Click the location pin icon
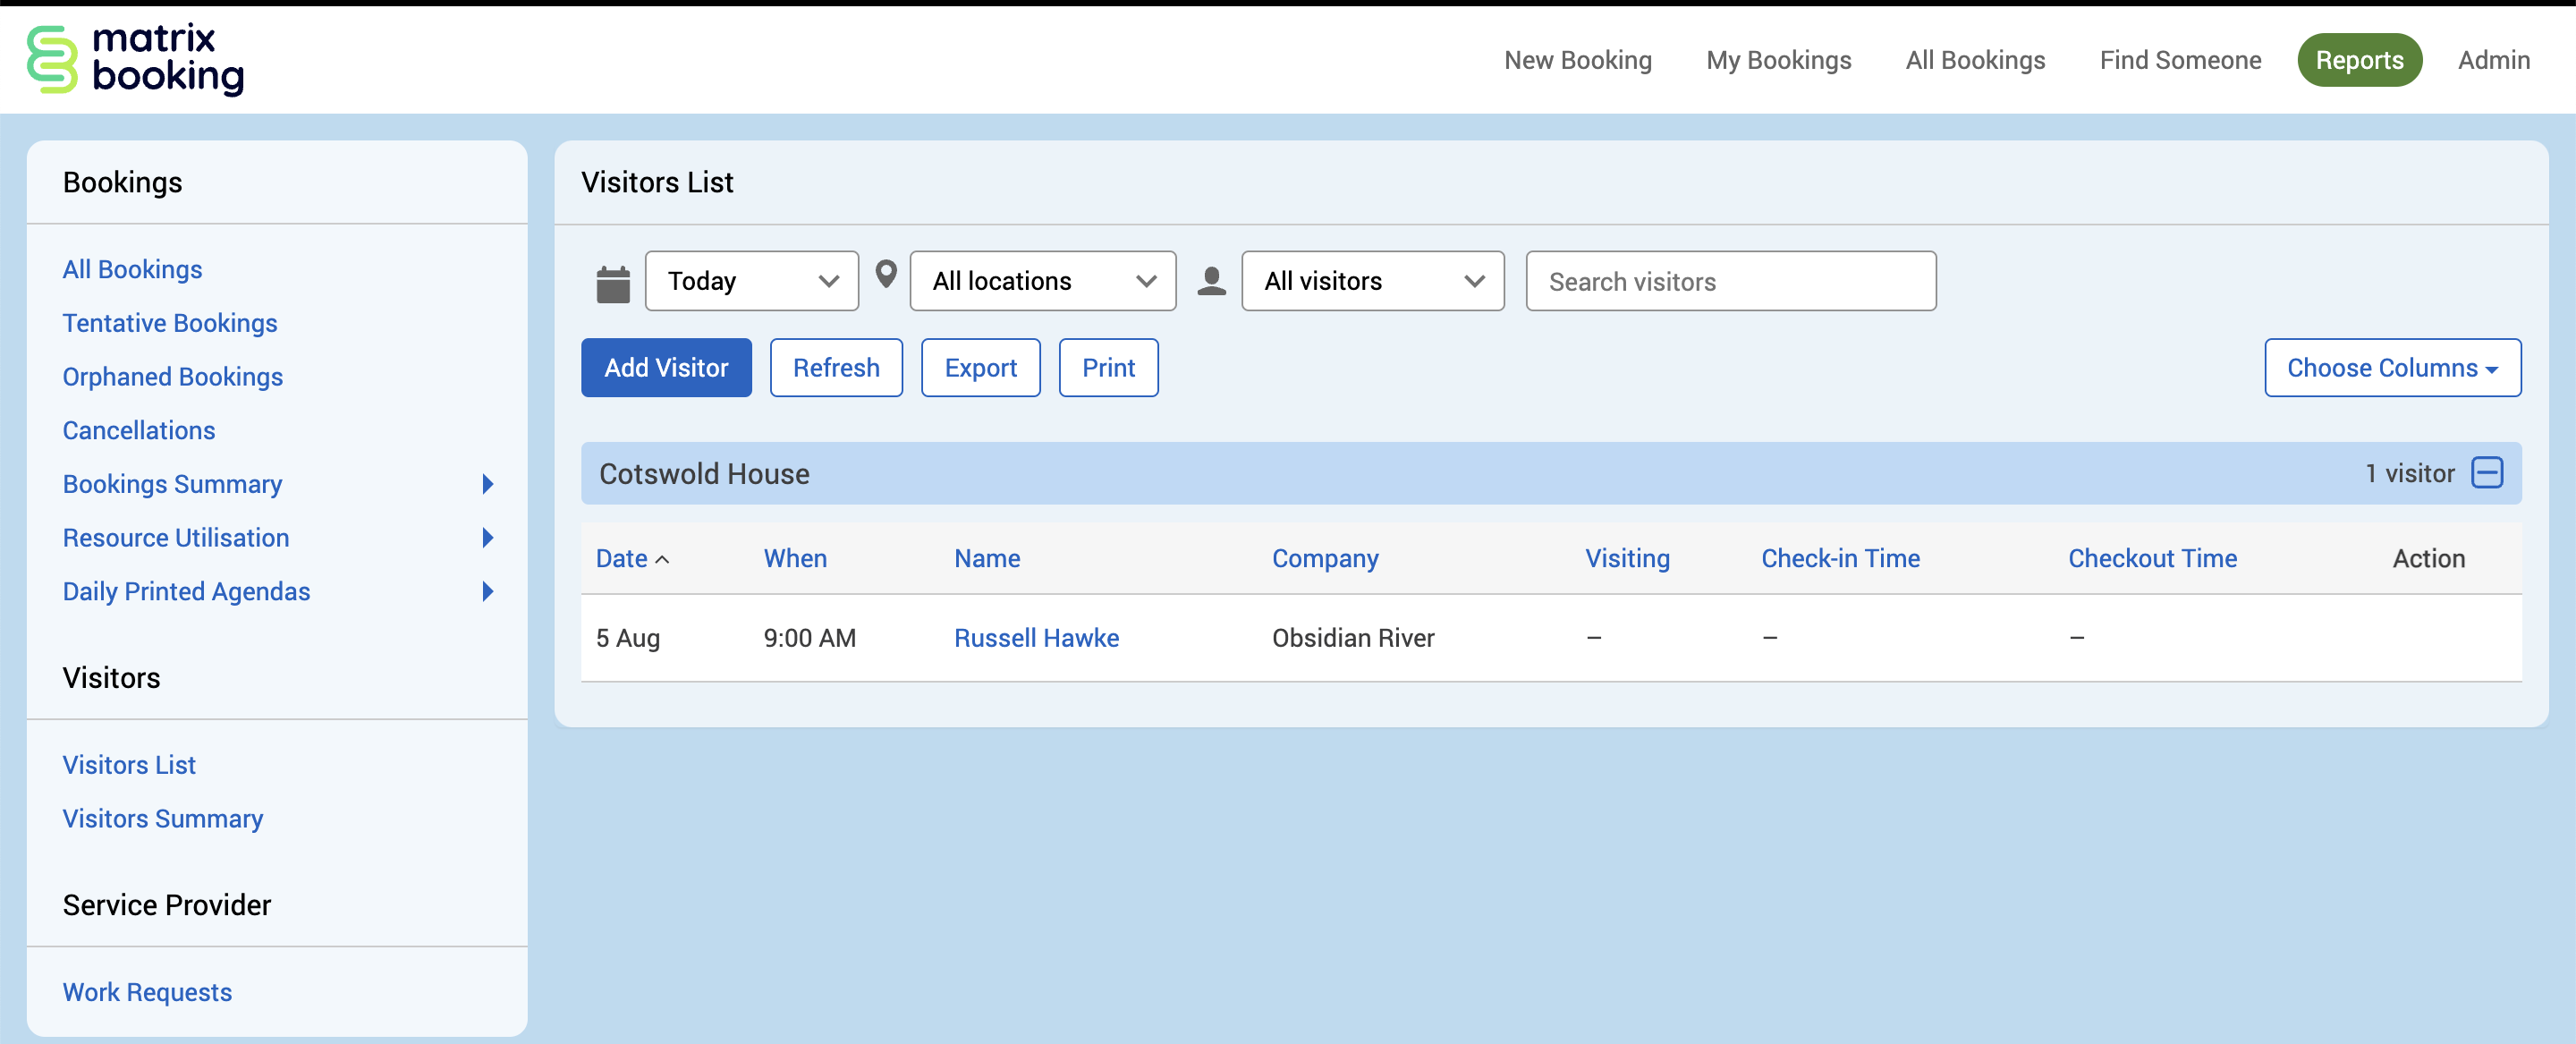This screenshot has height=1044, width=2576. (886, 274)
